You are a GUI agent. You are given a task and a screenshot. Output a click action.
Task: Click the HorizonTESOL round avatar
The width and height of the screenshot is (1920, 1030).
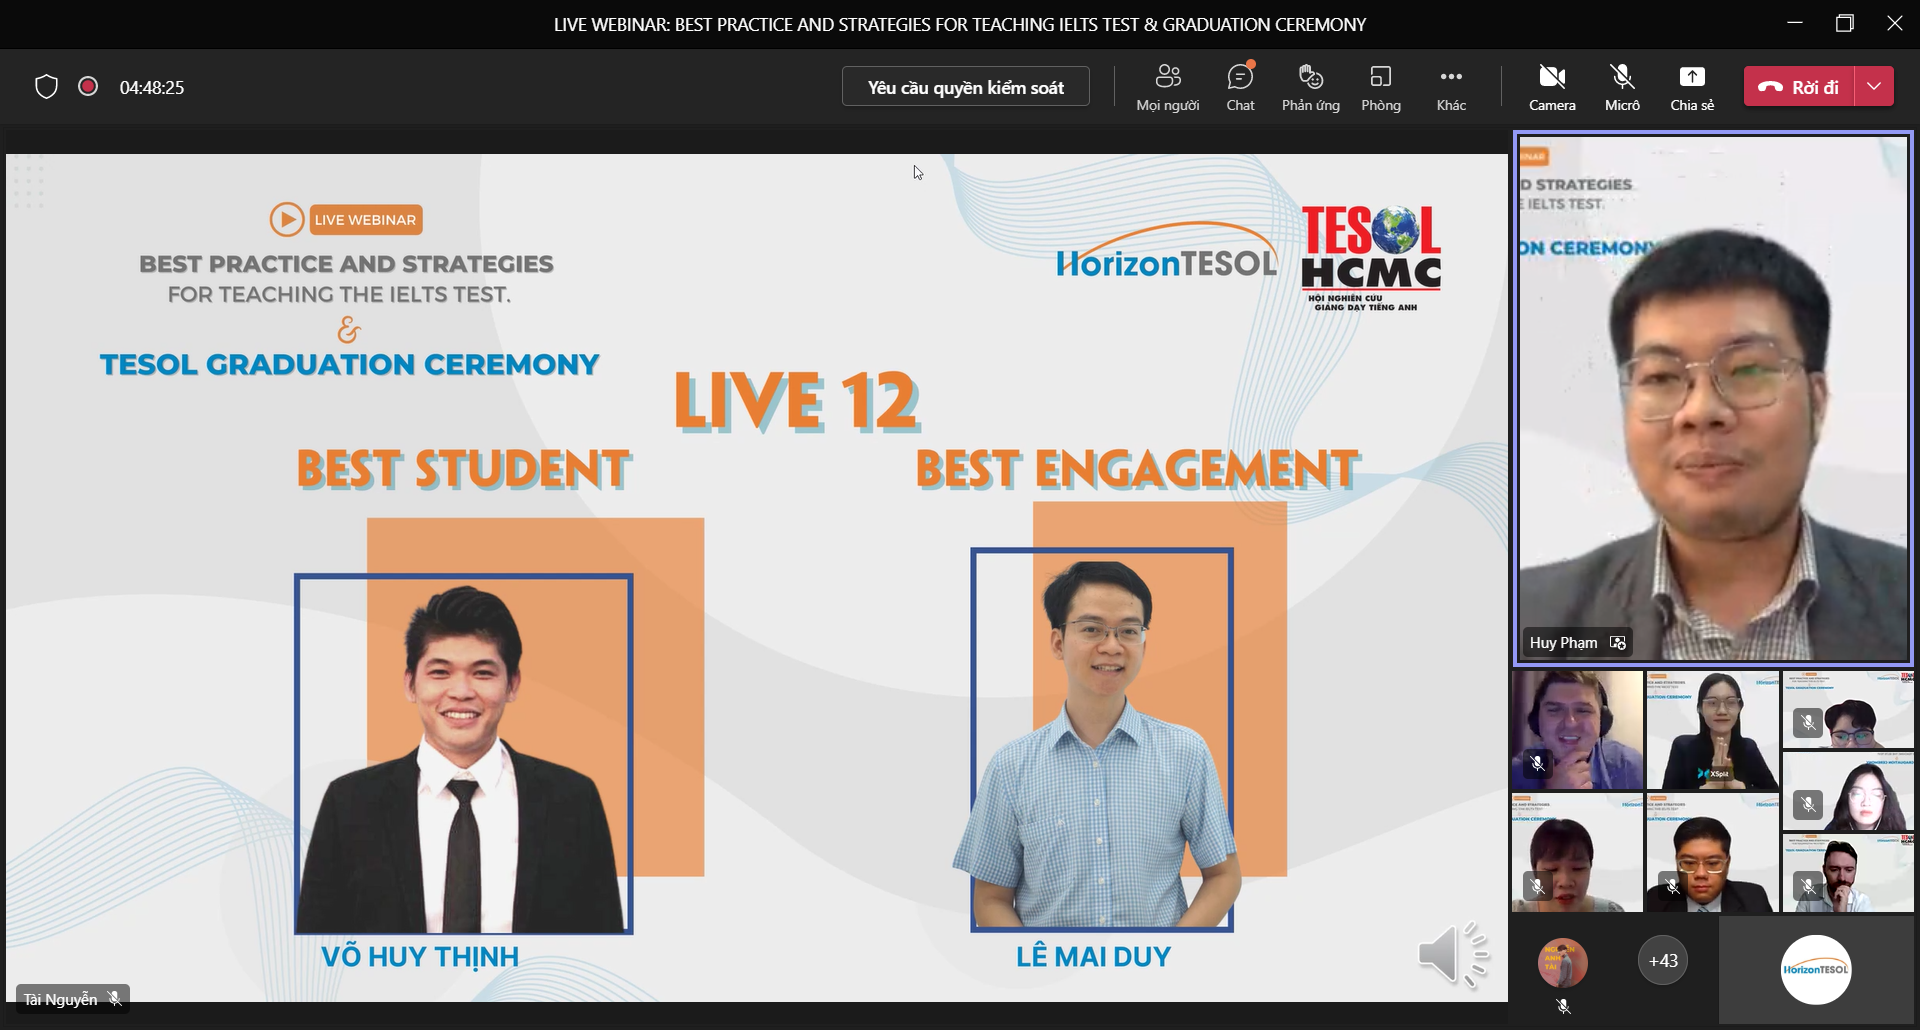[1816, 969]
